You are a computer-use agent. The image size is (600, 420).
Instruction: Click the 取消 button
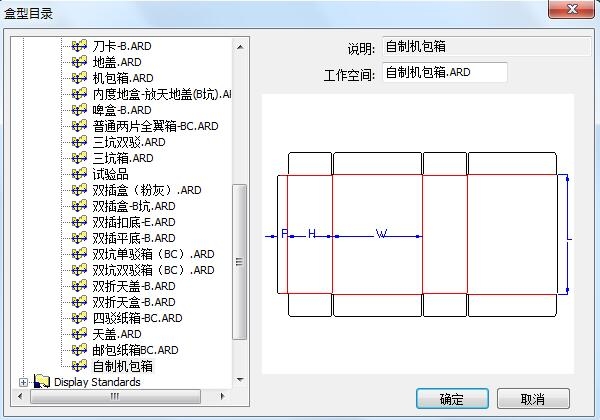click(x=533, y=399)
